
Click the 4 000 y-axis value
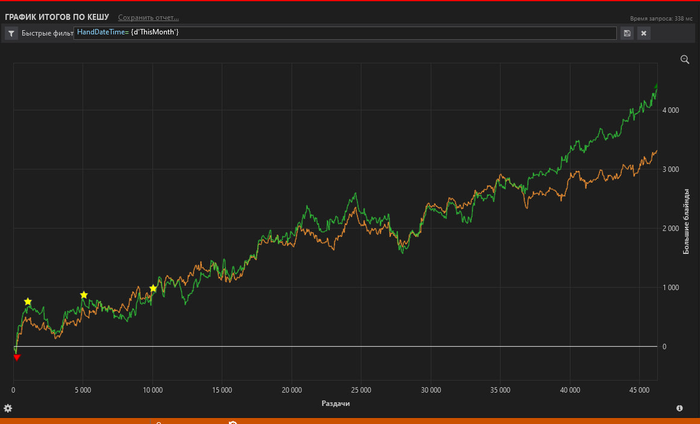pyautogui.click(x=671, y=110)
